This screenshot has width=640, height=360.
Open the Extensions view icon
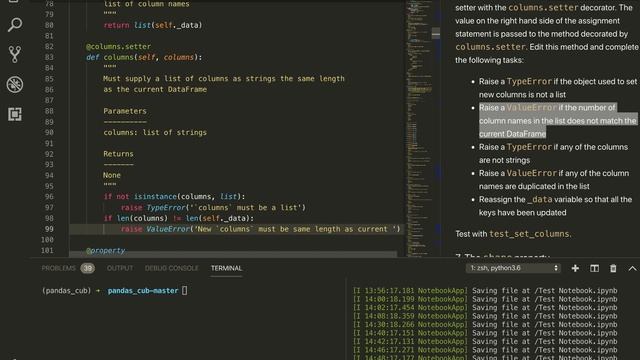coord(15,114)
